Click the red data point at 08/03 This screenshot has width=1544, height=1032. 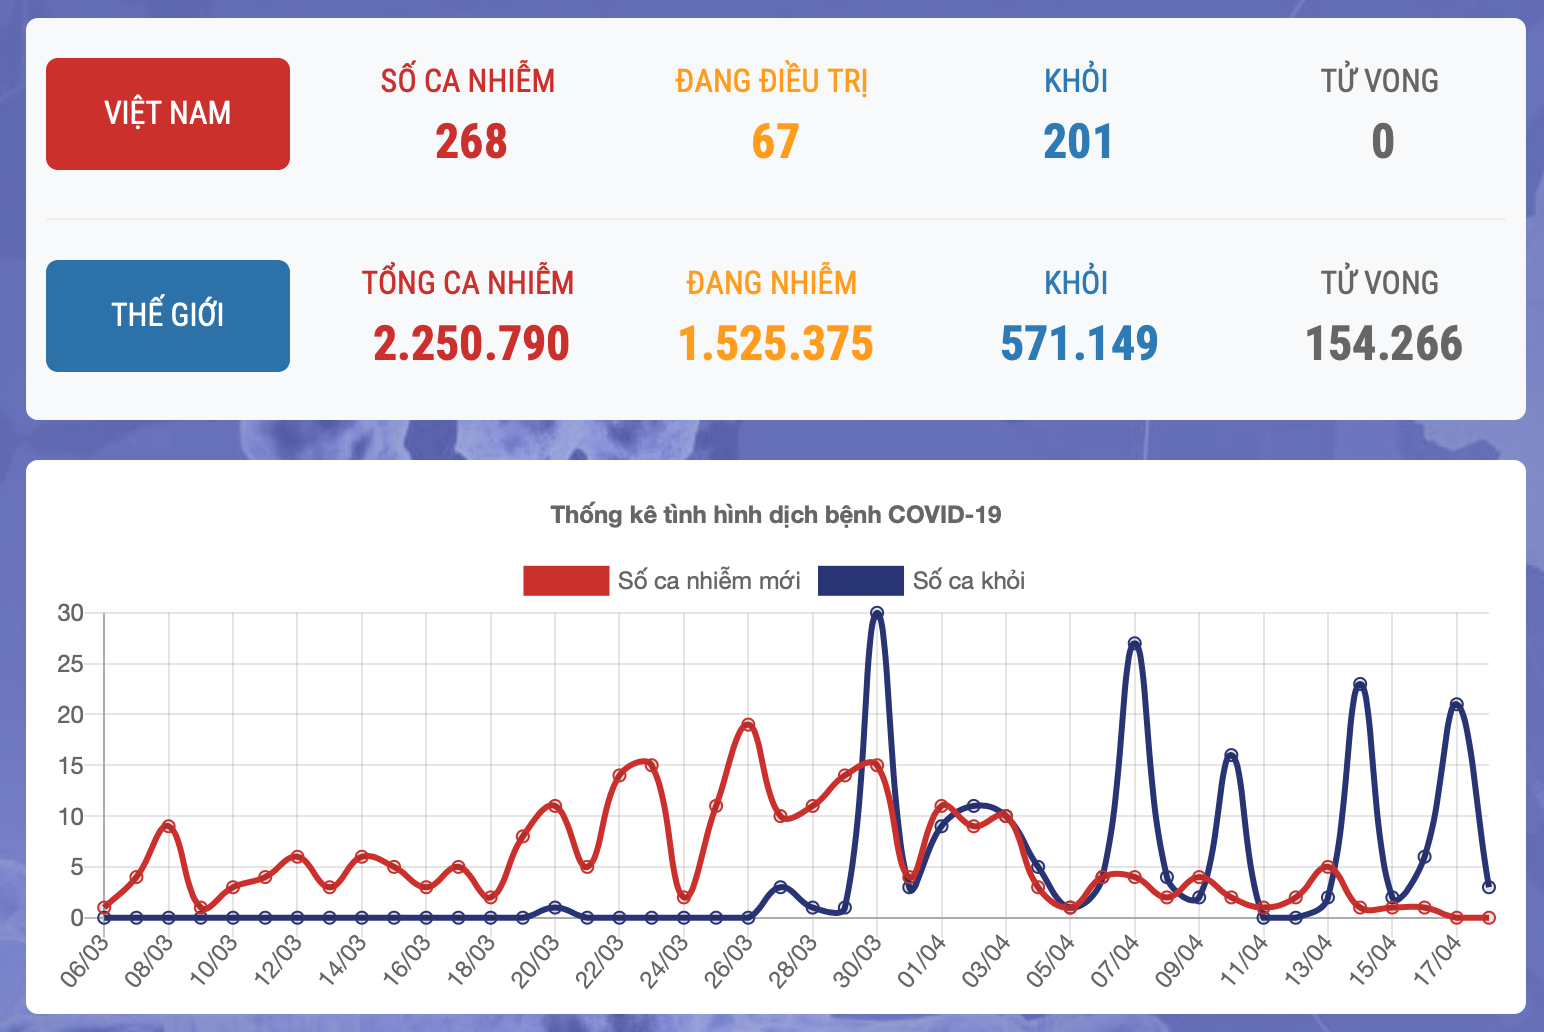point(169,827)
